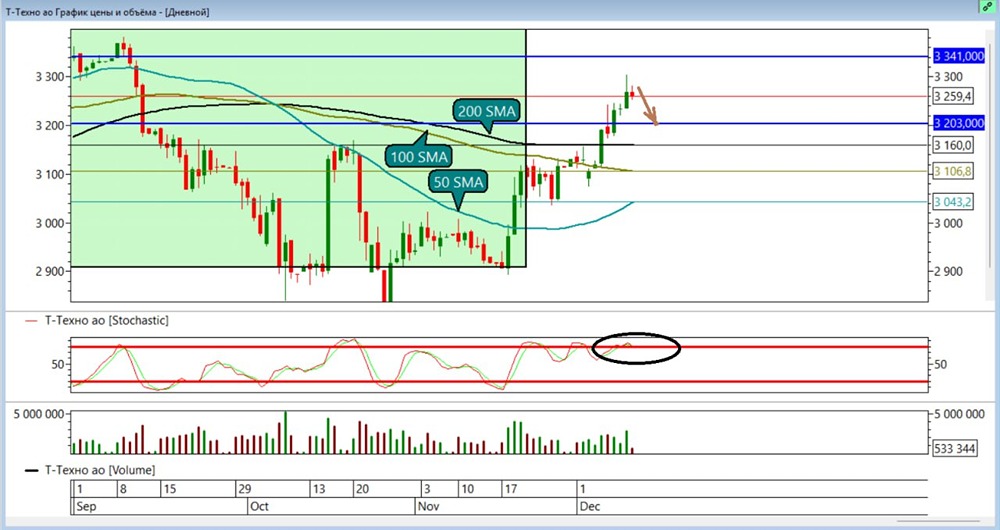Click the date label 15 on timeline
Viewport: 1000px width, 530px height.
pyautogui.click(x=170, y=489)
